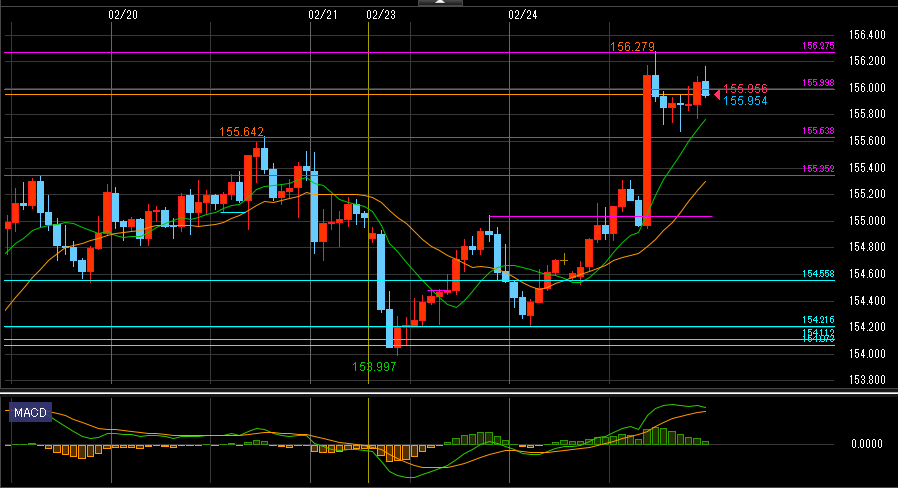This screenshot has height=488, width=898.
Task: Click the 155.642 orange peak label
Action: click(x=242, y=131)
